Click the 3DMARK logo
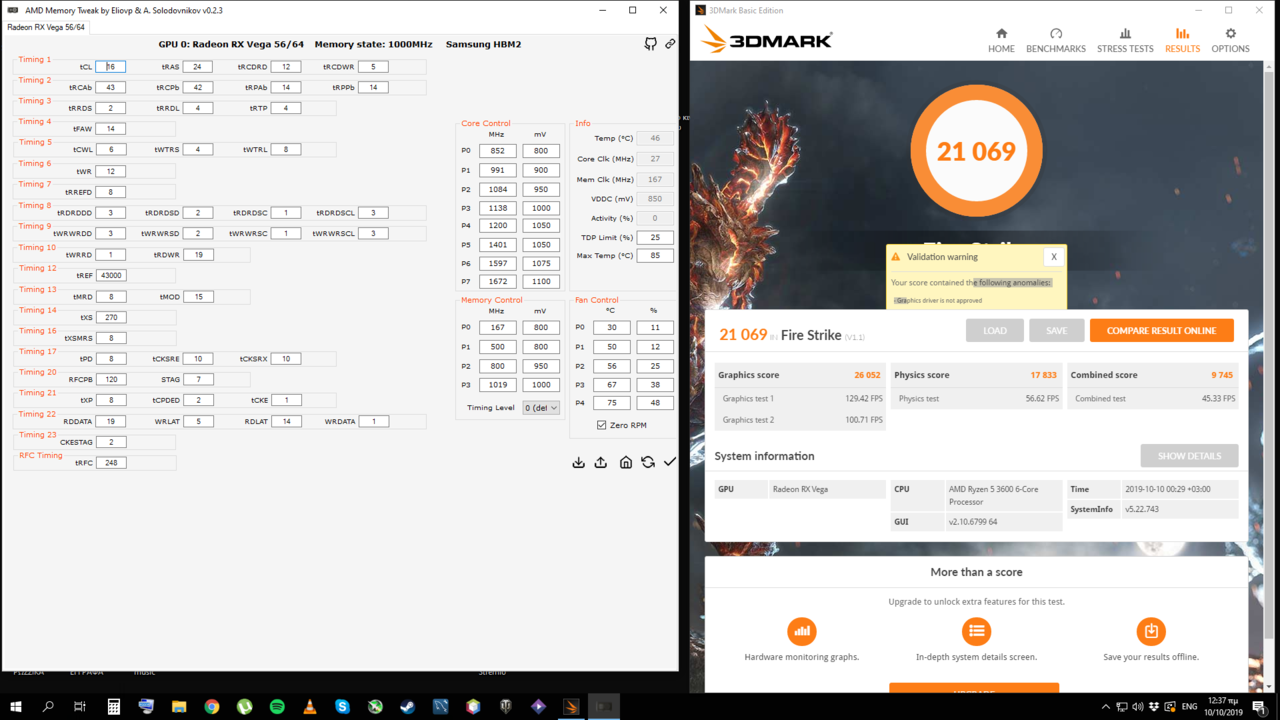 (x=767, y=41)
